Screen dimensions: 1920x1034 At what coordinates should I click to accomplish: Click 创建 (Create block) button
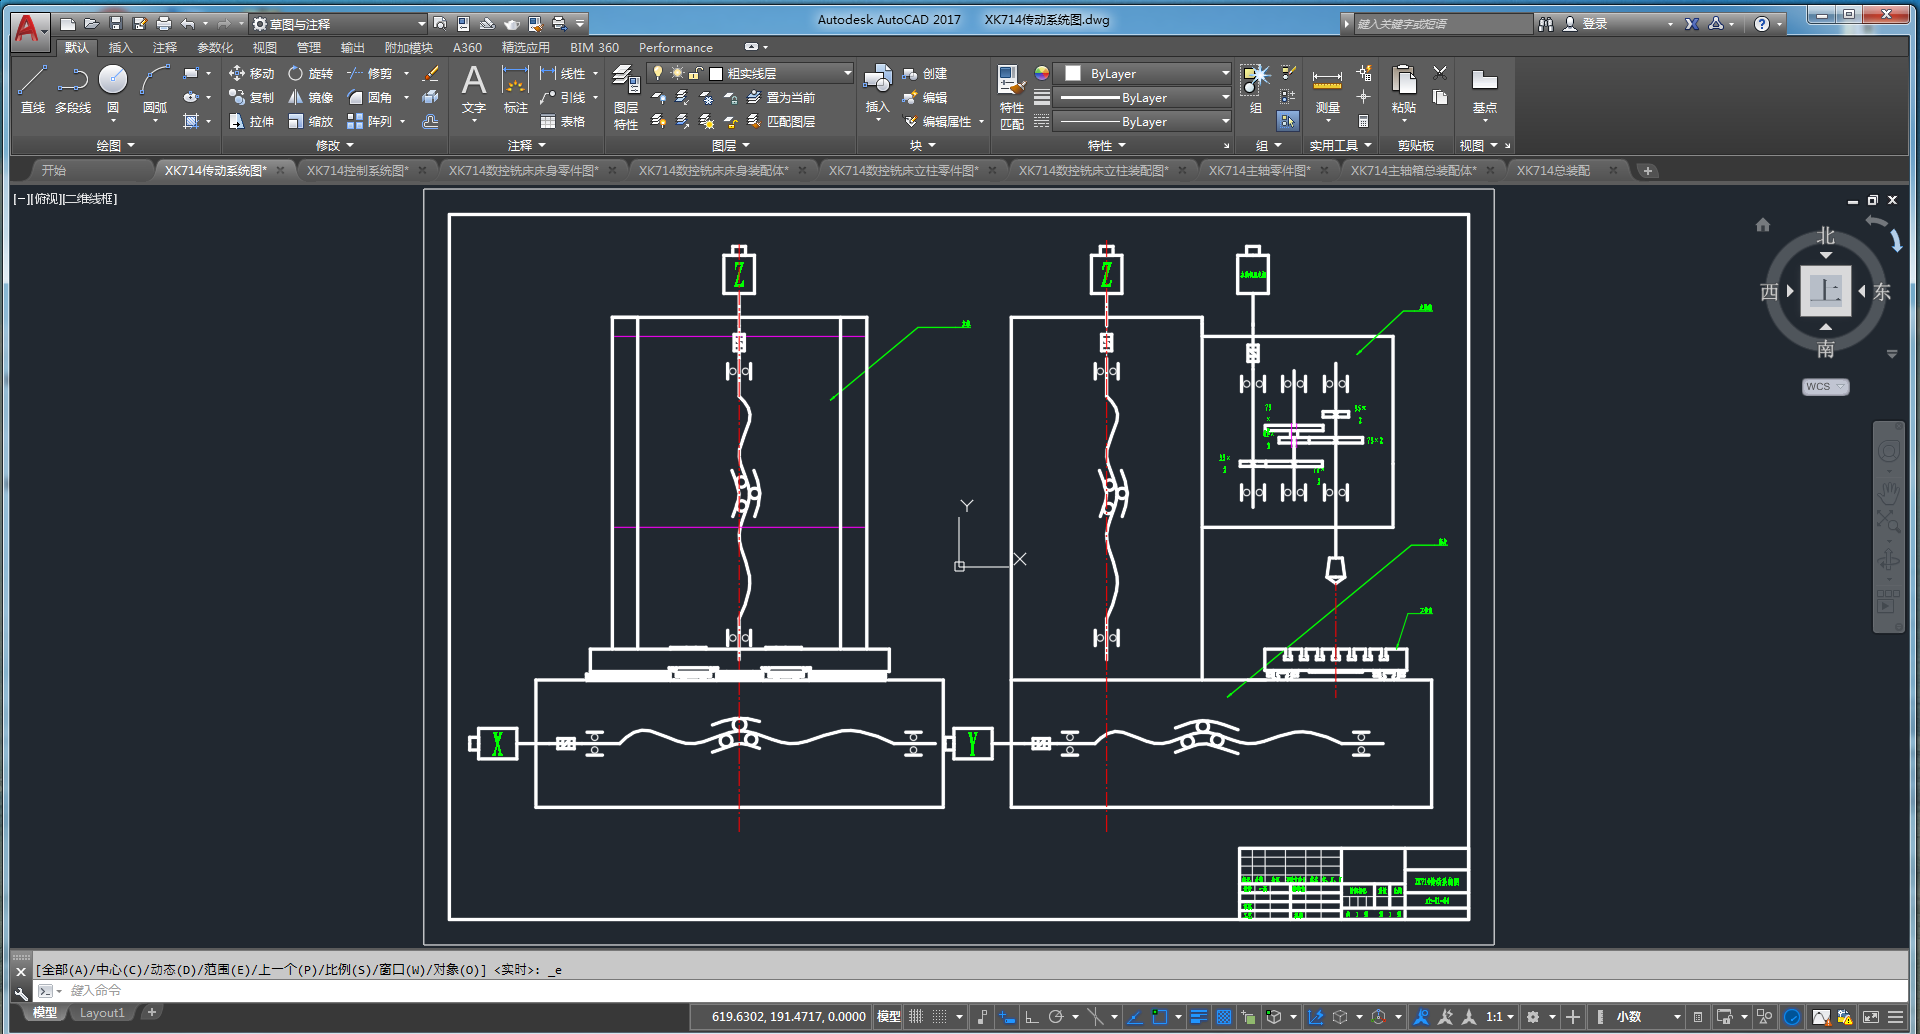click(925, 74)
